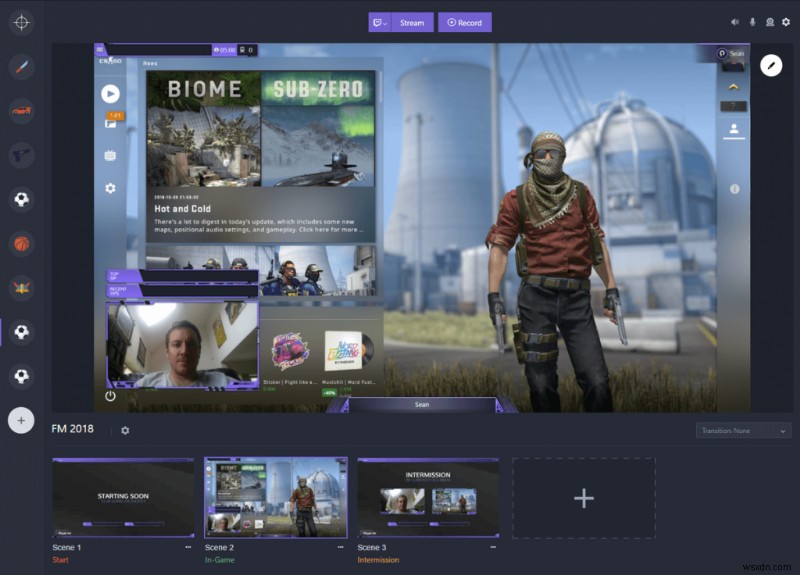Image resolution: width=800 pixels, height=575 pixels.
Task: Open app settings gear in top right
Action: pyautogui.click(x=786, y=22)
